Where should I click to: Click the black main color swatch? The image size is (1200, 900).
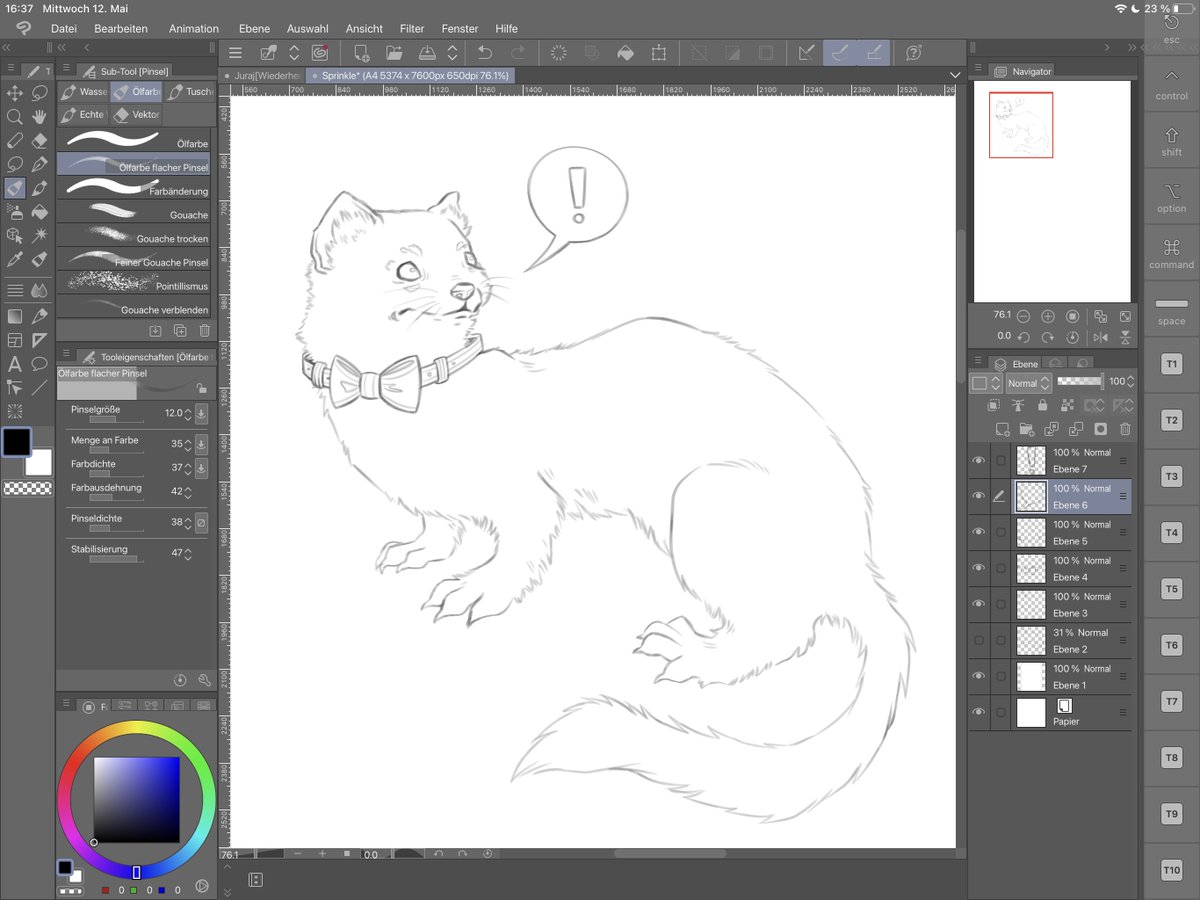[17, 442]
